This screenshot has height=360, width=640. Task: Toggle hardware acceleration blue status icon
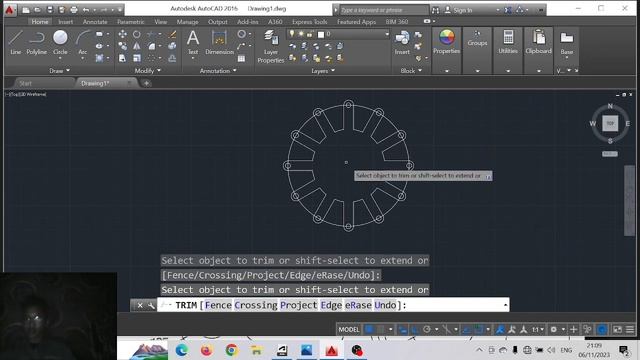point(602,329)
